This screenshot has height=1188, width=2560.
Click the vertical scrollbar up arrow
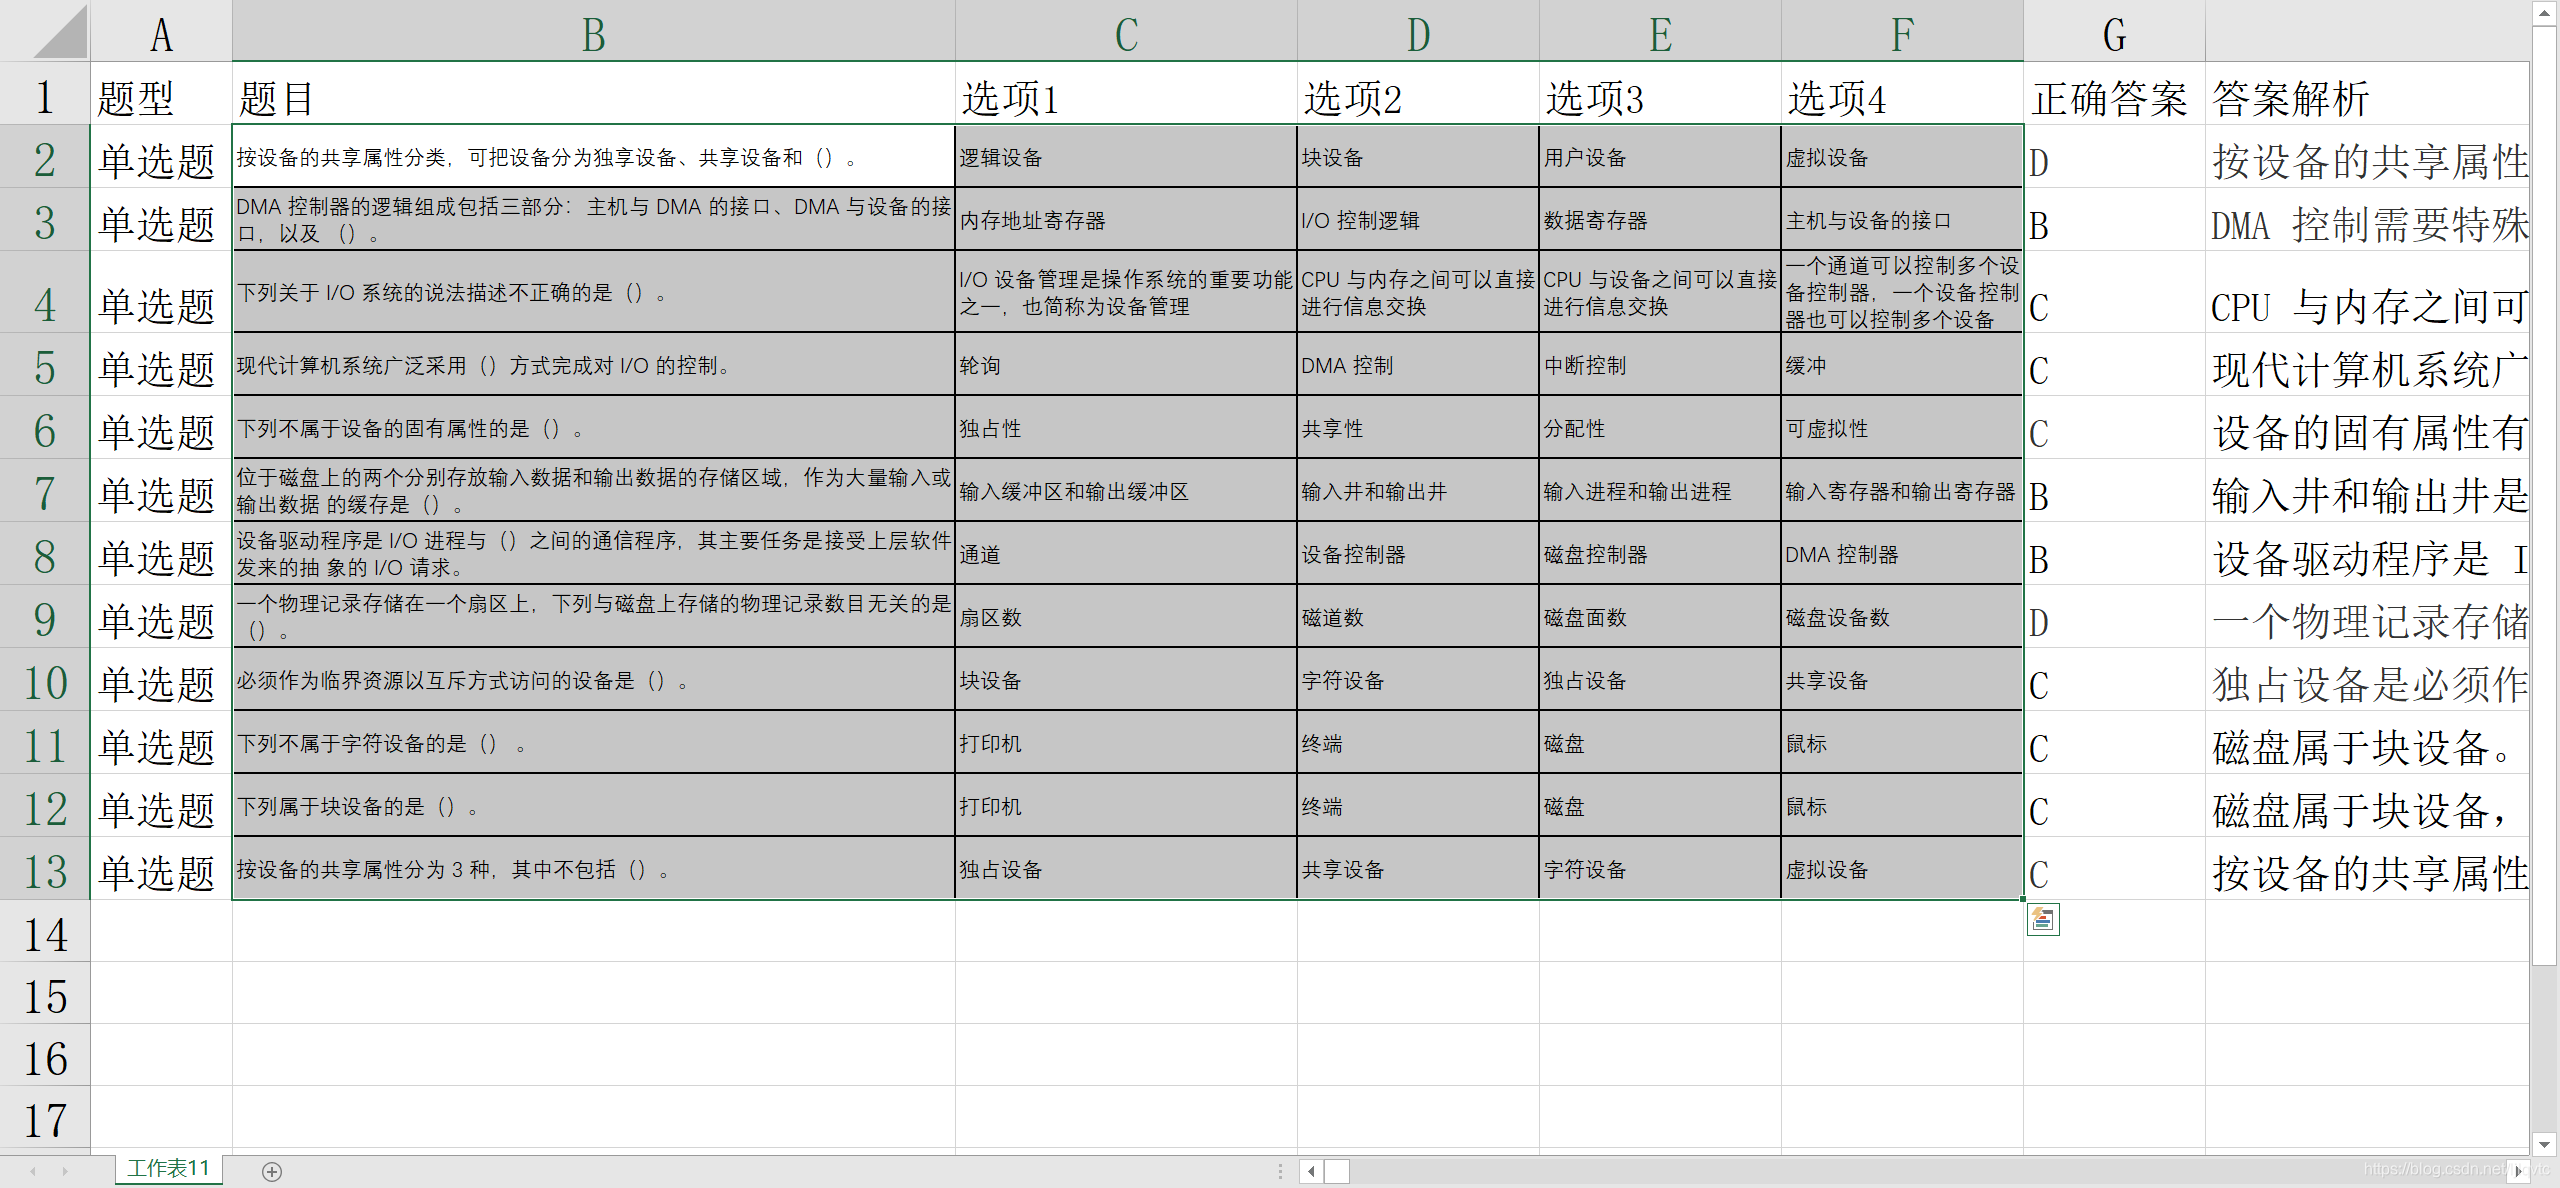[2545, 13]
